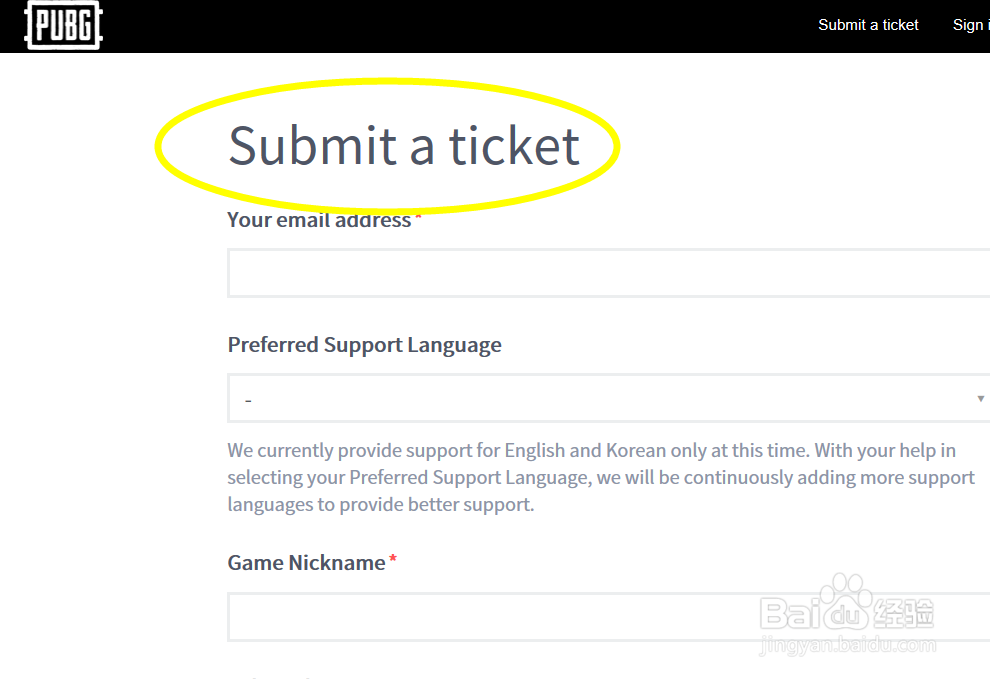
Task: Click the red asterisk beside email address
Action: (418, 217)
